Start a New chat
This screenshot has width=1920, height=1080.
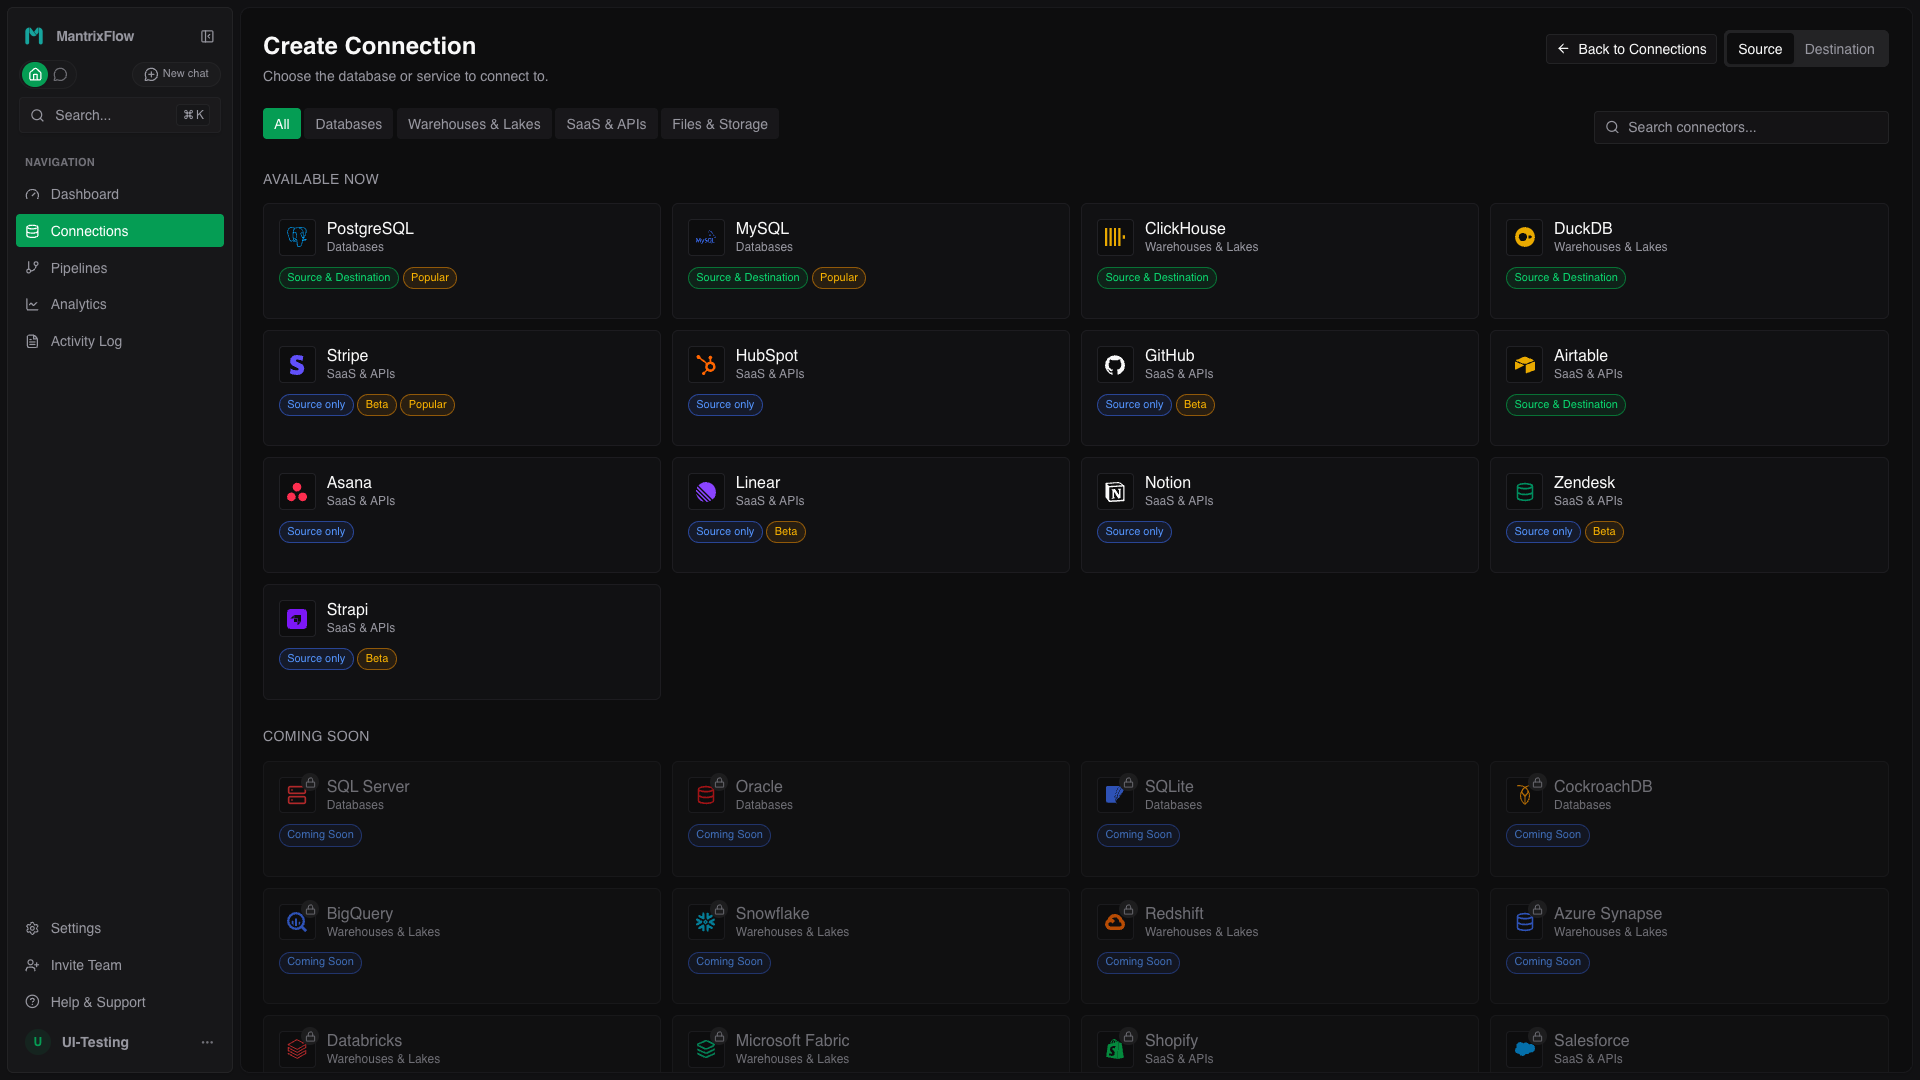176,74
